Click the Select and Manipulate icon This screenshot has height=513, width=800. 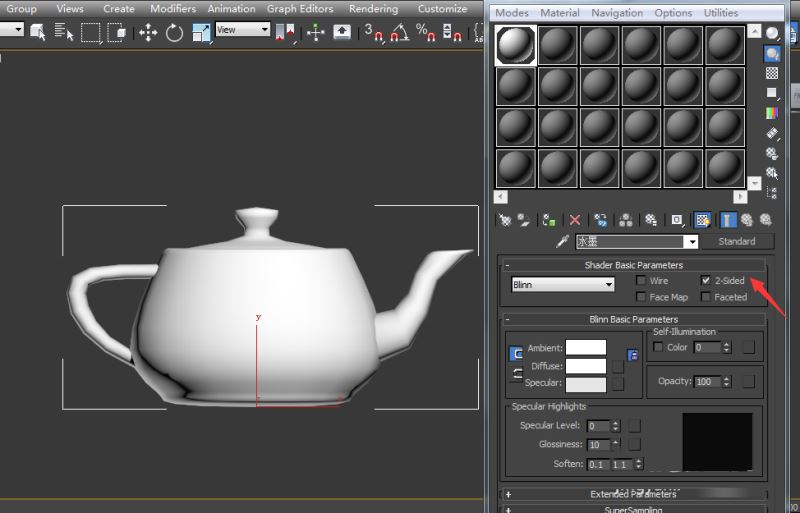tap(316, 33)
